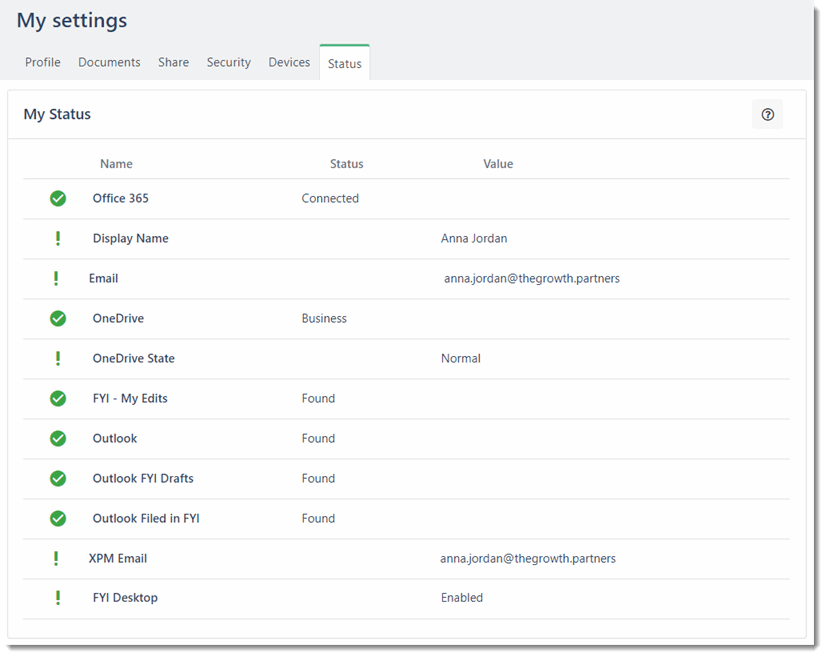
Task: Select the anna.jordan@thegrowth.partners email value
Action: (530, 278)
